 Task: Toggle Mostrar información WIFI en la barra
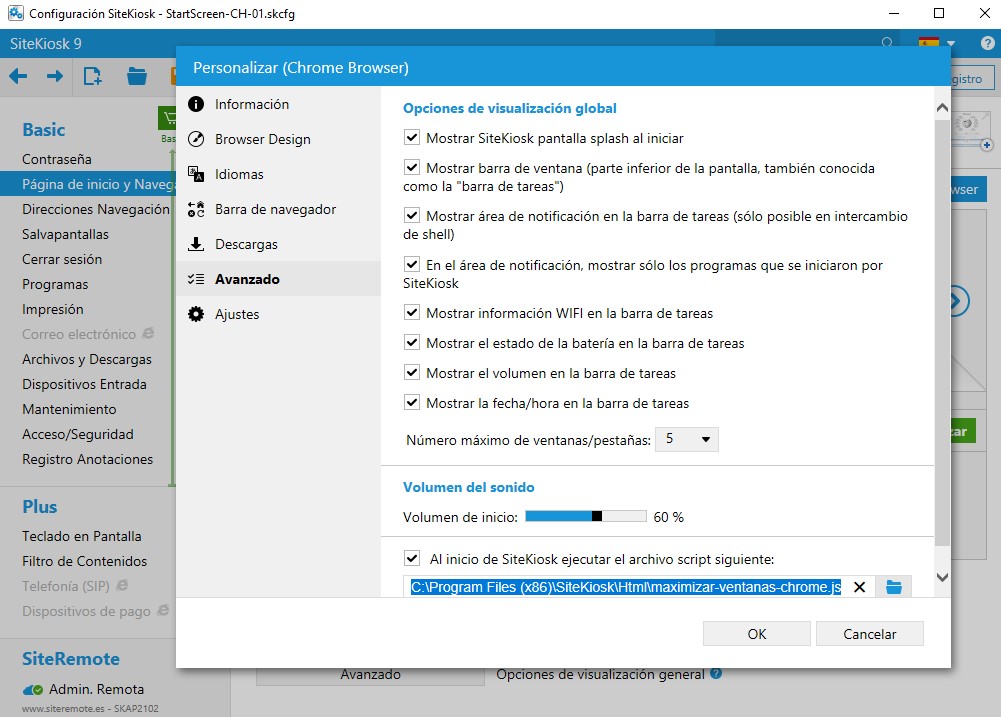tap(412, 313)
